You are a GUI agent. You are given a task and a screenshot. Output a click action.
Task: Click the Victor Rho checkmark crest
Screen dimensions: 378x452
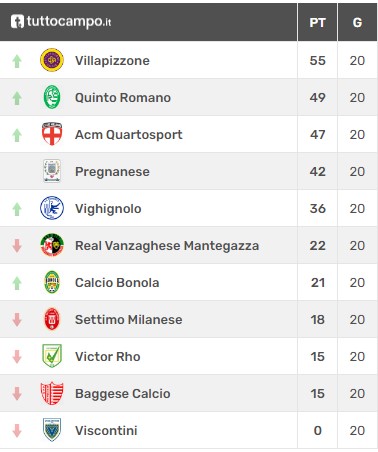pyautogui.click(x=52, y=356)
